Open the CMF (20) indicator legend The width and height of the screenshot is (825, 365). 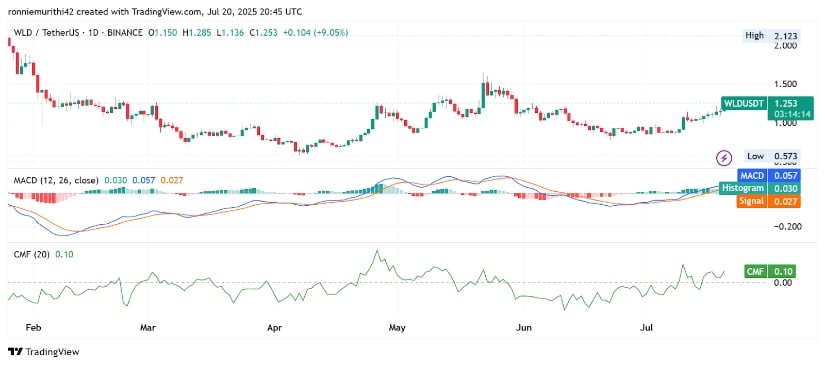click(29, 255)
